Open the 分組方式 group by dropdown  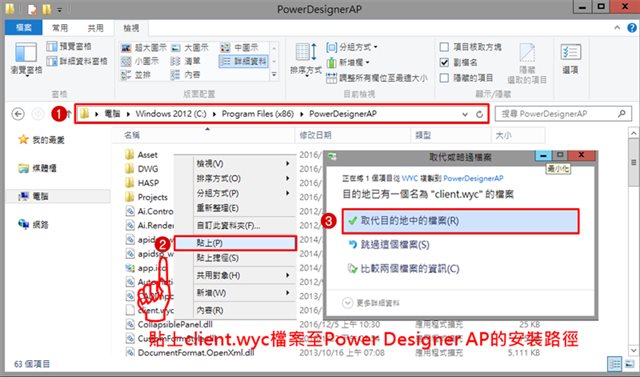352,47
